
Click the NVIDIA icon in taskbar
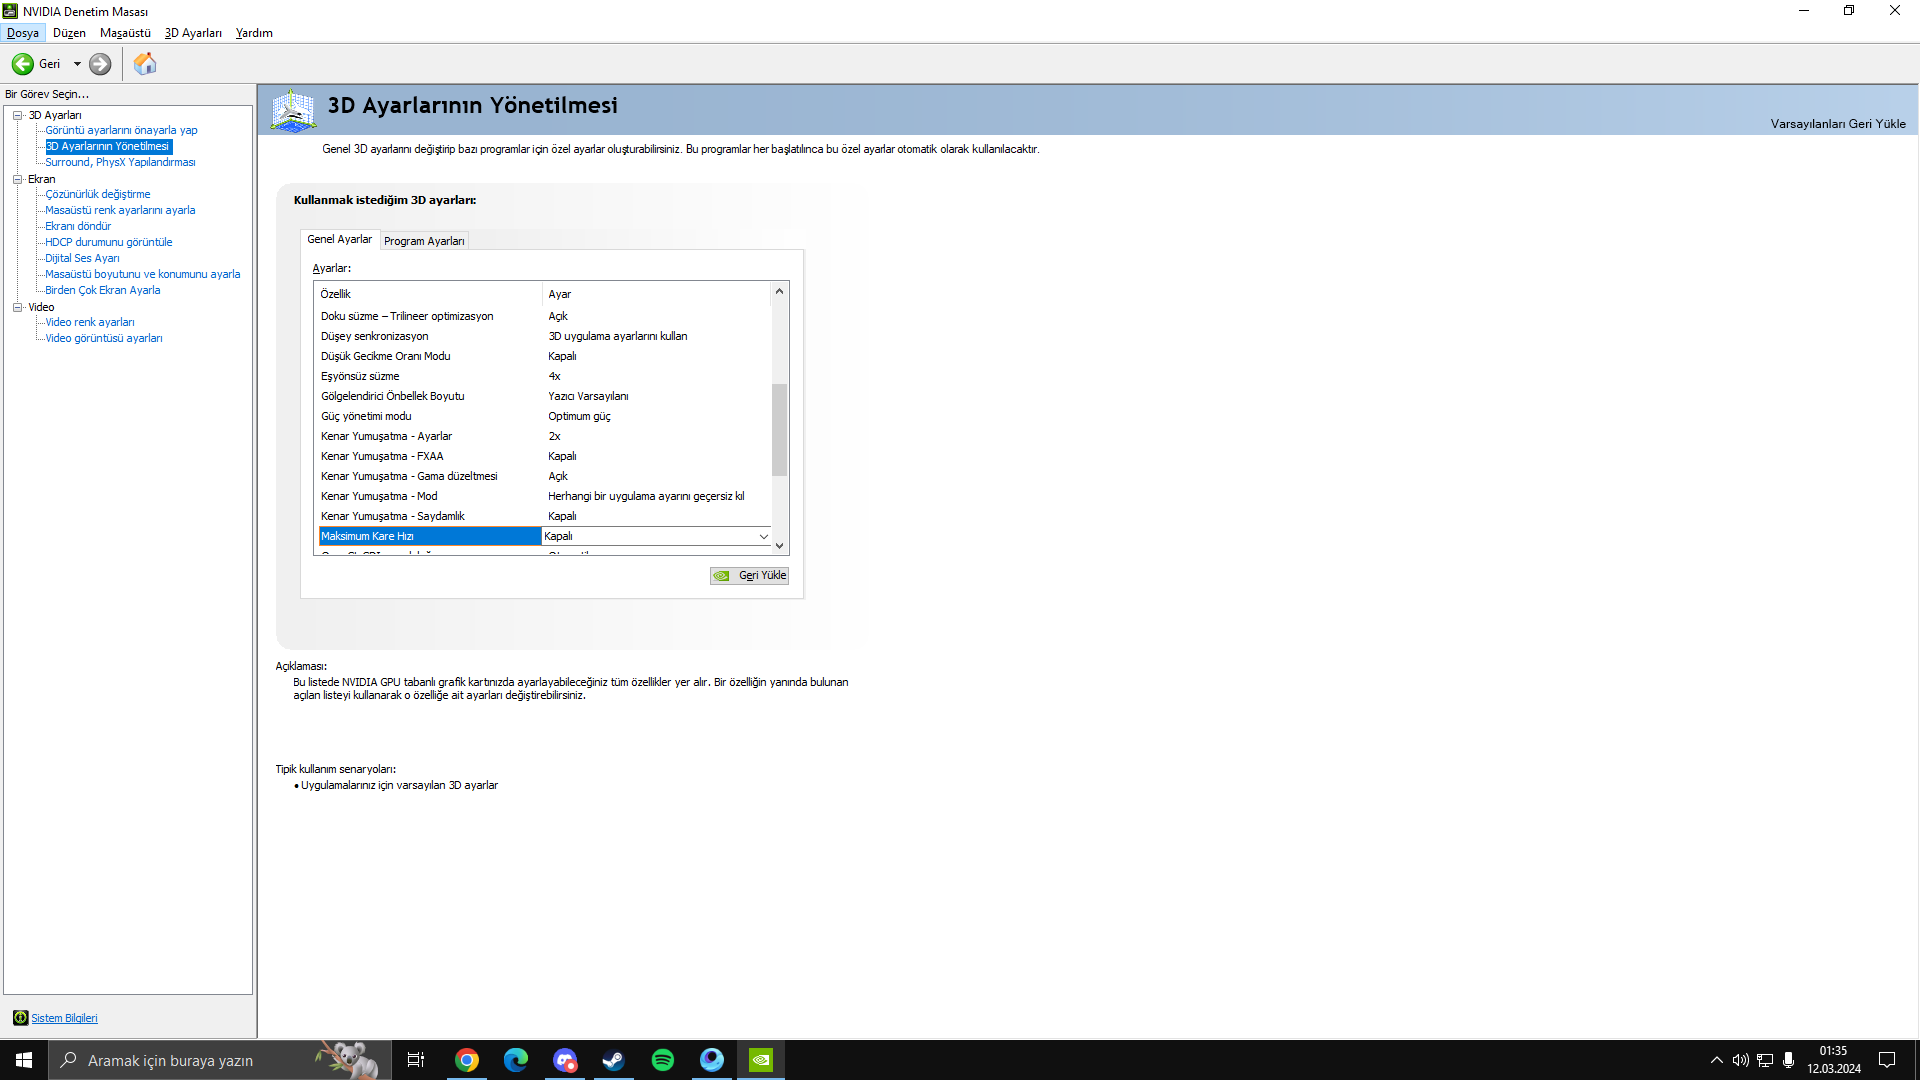[761, 1060]
